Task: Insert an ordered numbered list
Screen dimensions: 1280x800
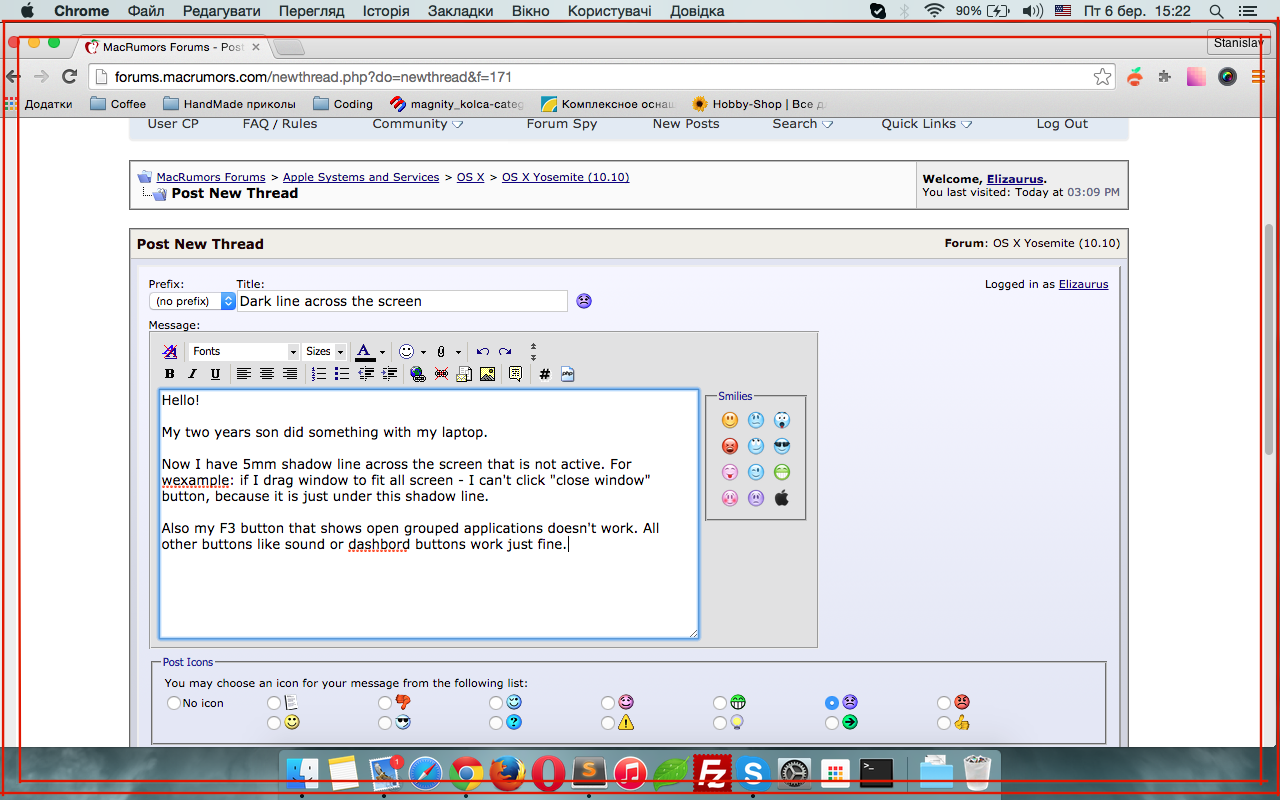Action: tap(319, 374)
